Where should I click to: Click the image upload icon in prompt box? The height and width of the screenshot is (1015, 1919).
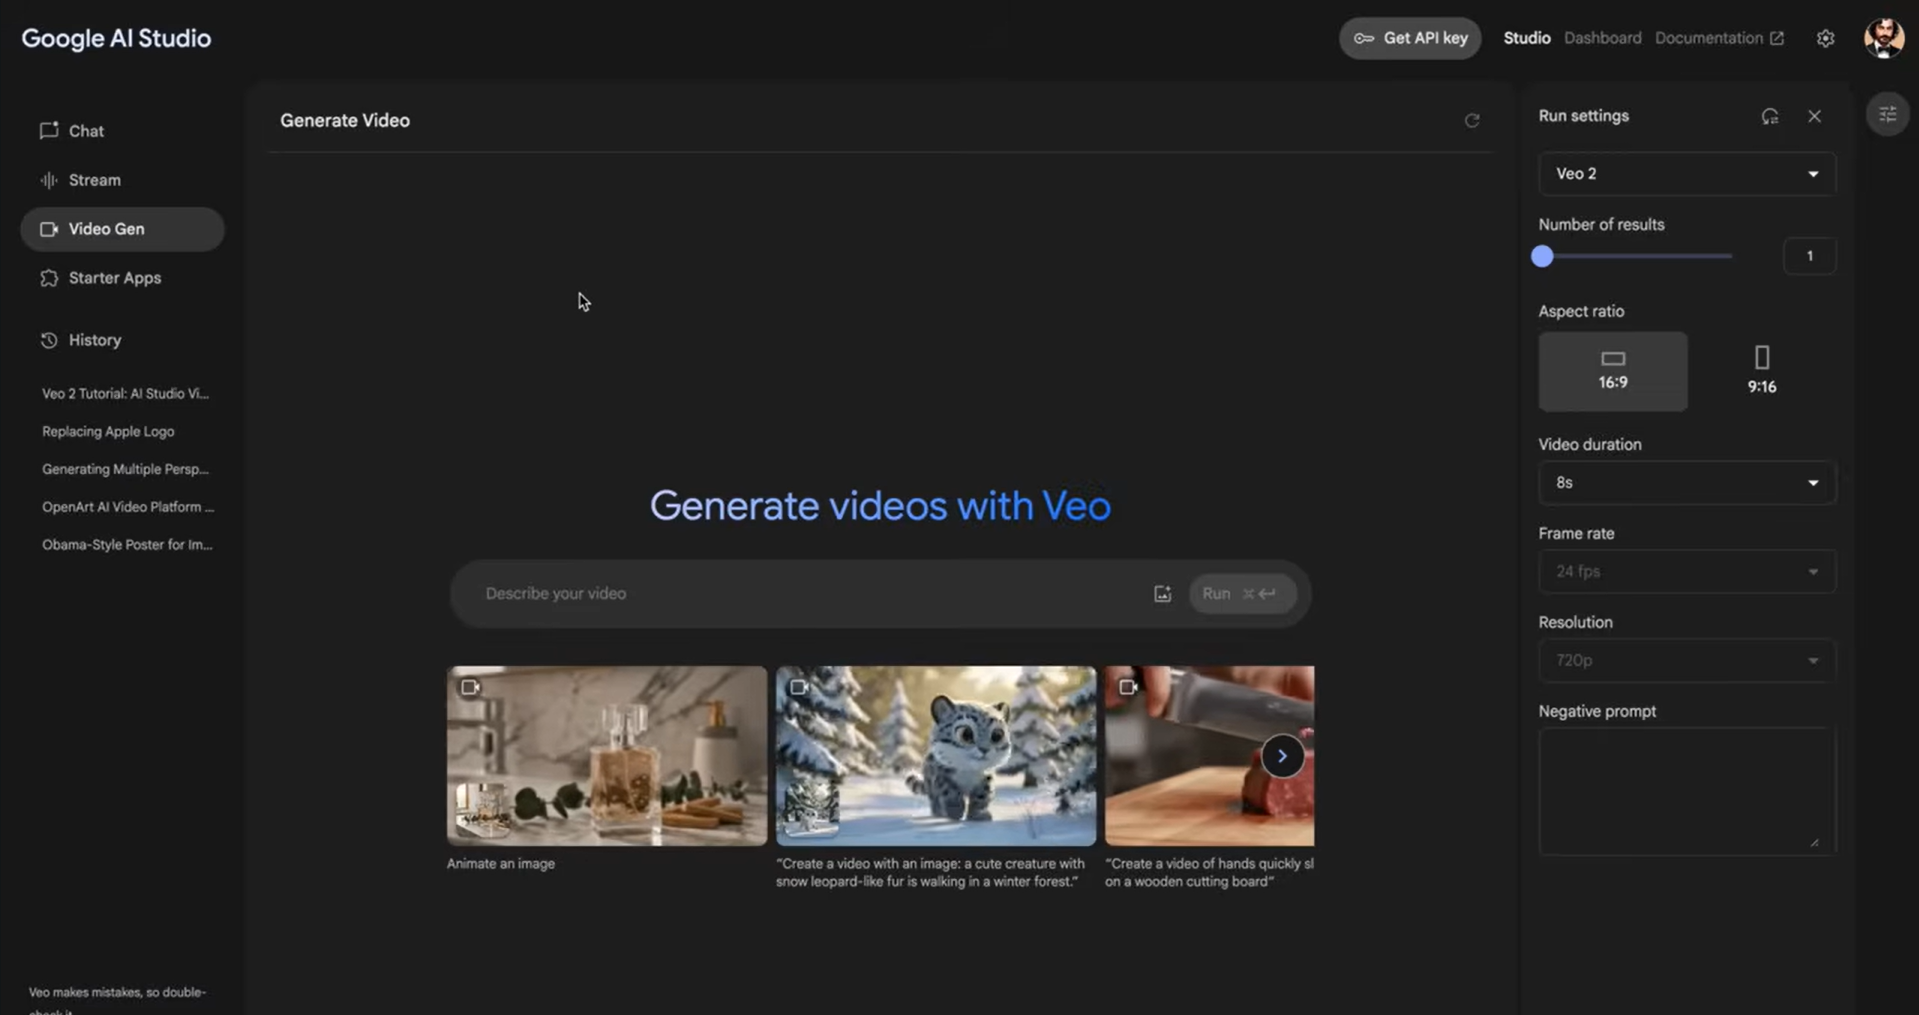click(1161, 593)
